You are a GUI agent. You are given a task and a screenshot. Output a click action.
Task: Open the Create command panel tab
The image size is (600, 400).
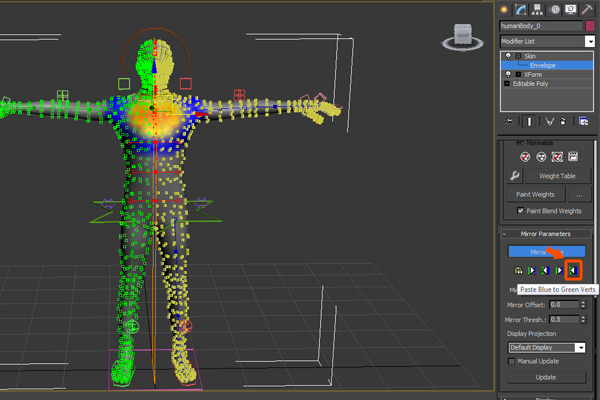(505, 10)
